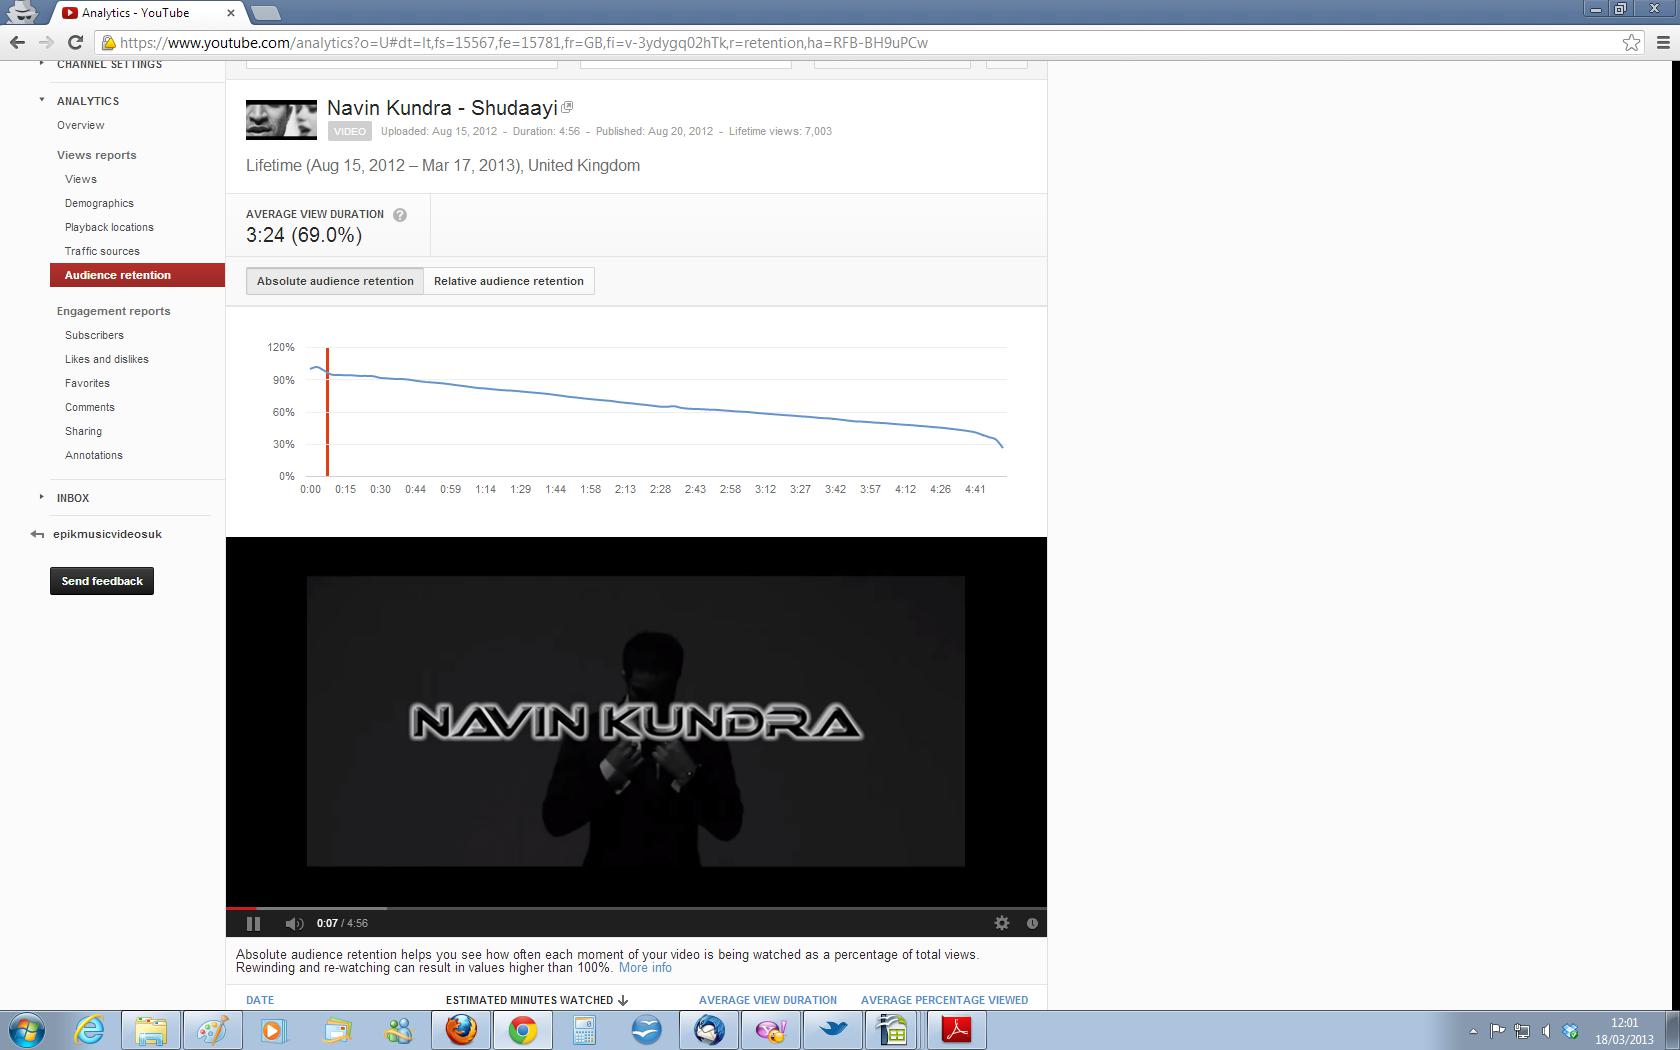Image resolution: width=1680 pixels, height=1050 pixels.
Task: Click the return arrow beside epikmusicvideosuk
Action: click(37, 534)
